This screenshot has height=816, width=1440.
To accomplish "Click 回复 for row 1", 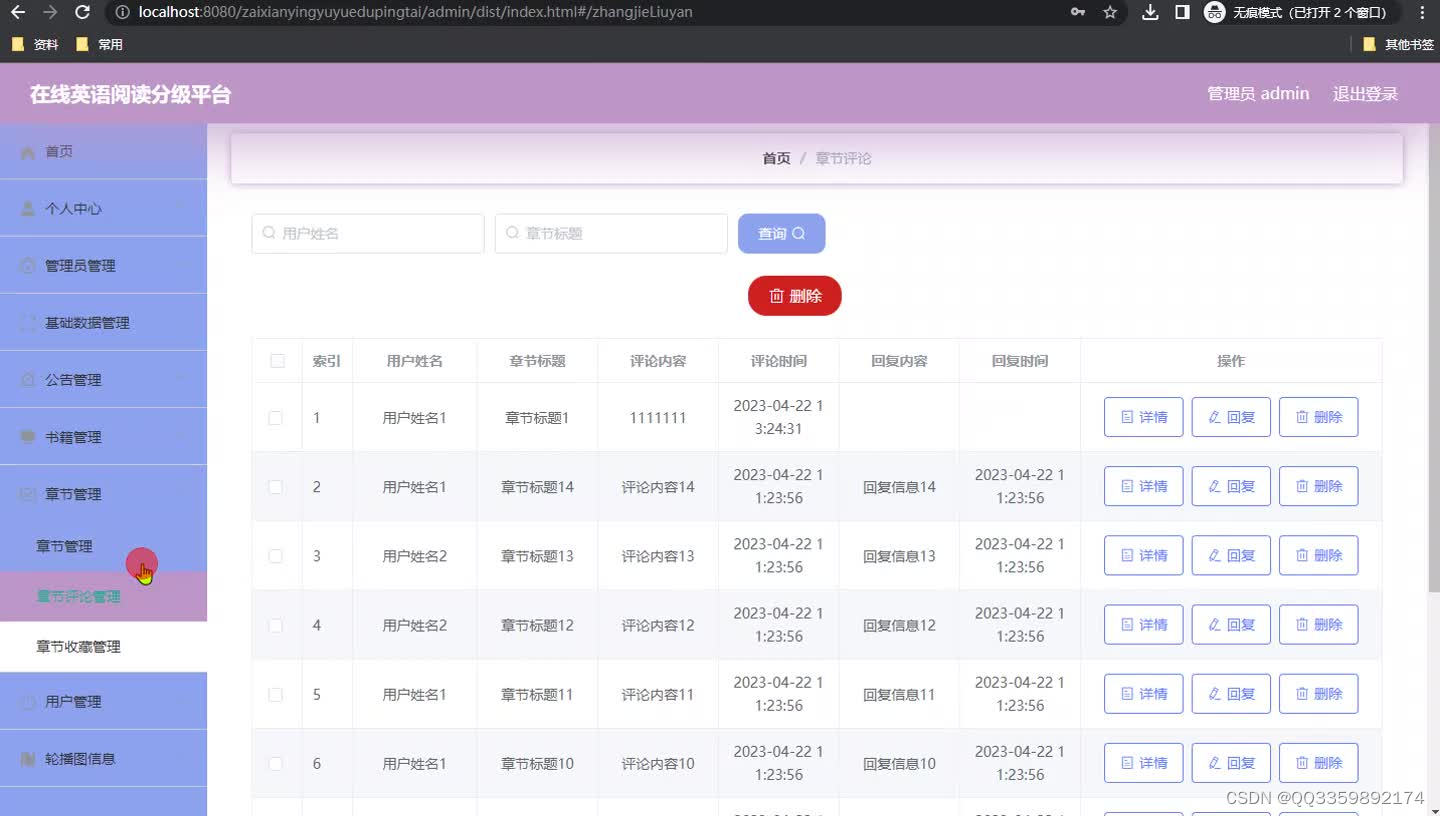I will [x=1231, y=417].
